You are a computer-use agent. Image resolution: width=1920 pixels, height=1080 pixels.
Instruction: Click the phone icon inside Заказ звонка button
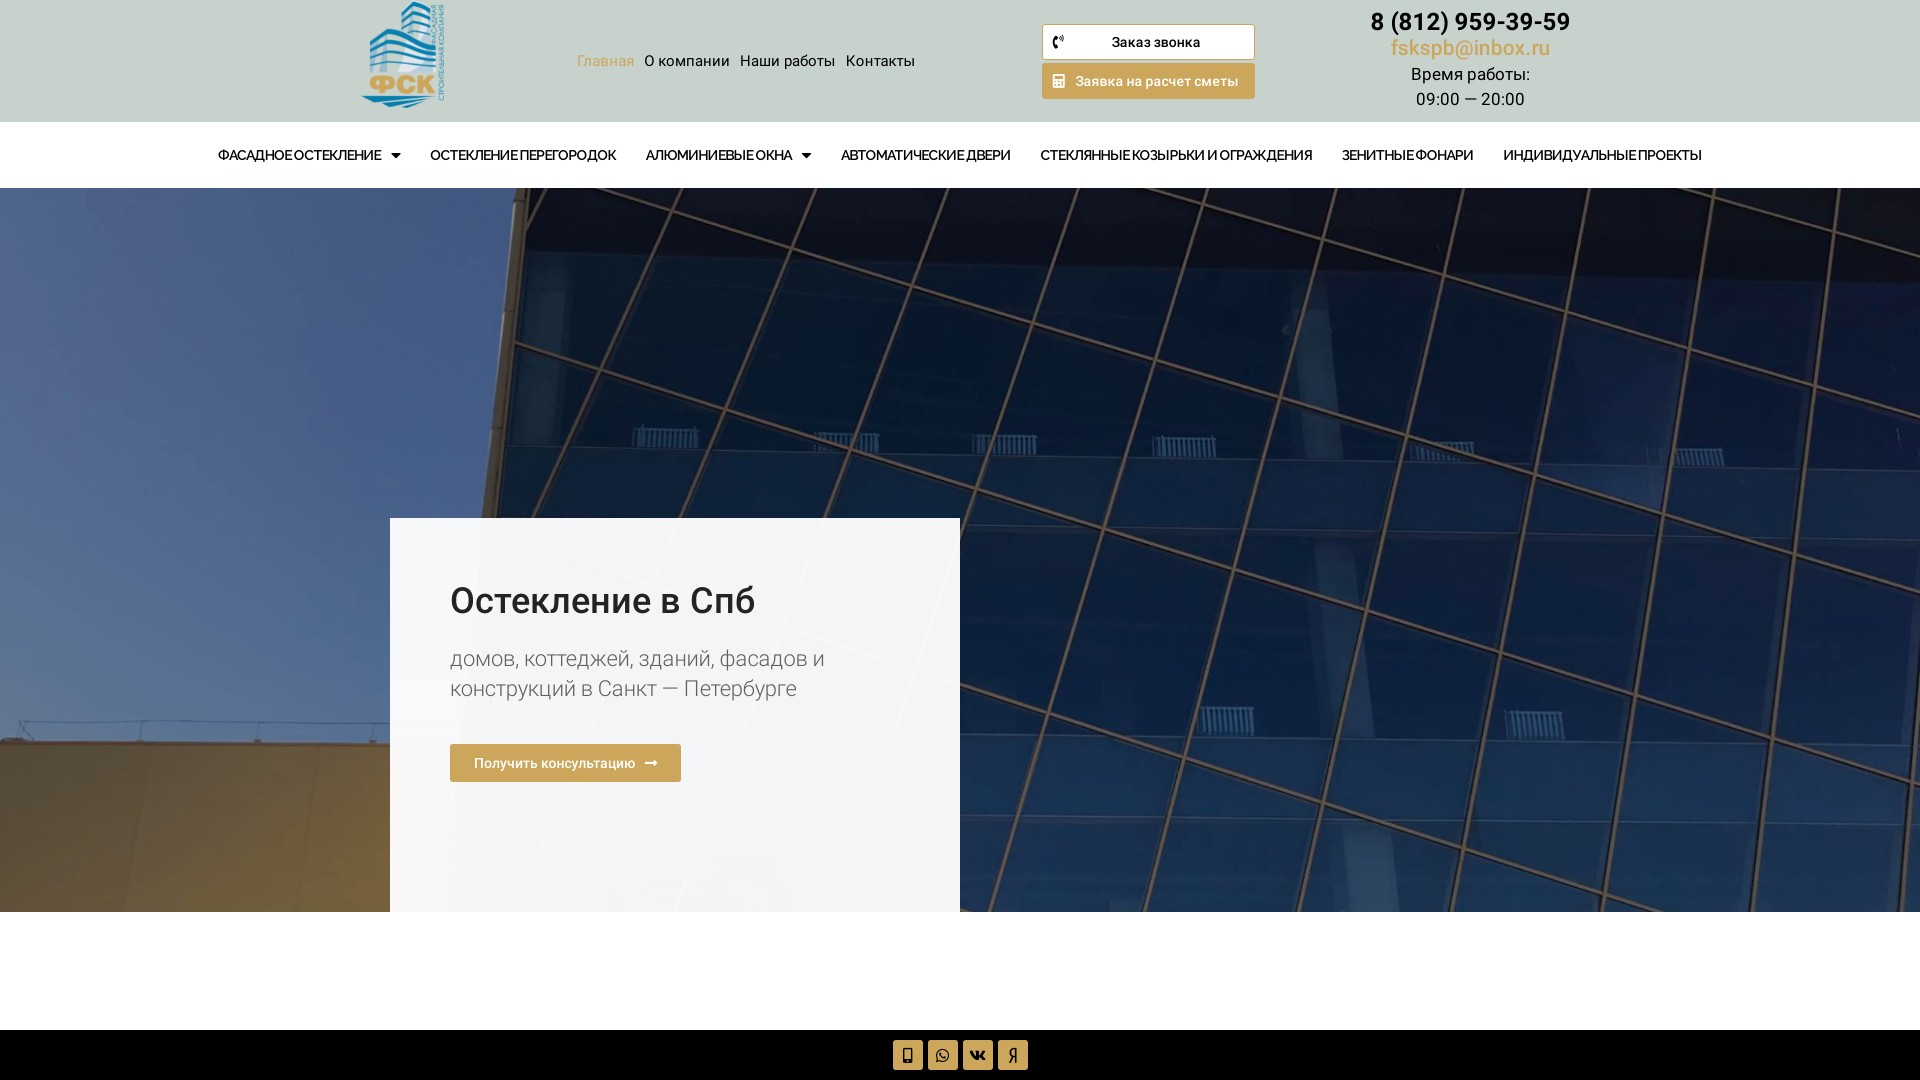point(1058,41)
